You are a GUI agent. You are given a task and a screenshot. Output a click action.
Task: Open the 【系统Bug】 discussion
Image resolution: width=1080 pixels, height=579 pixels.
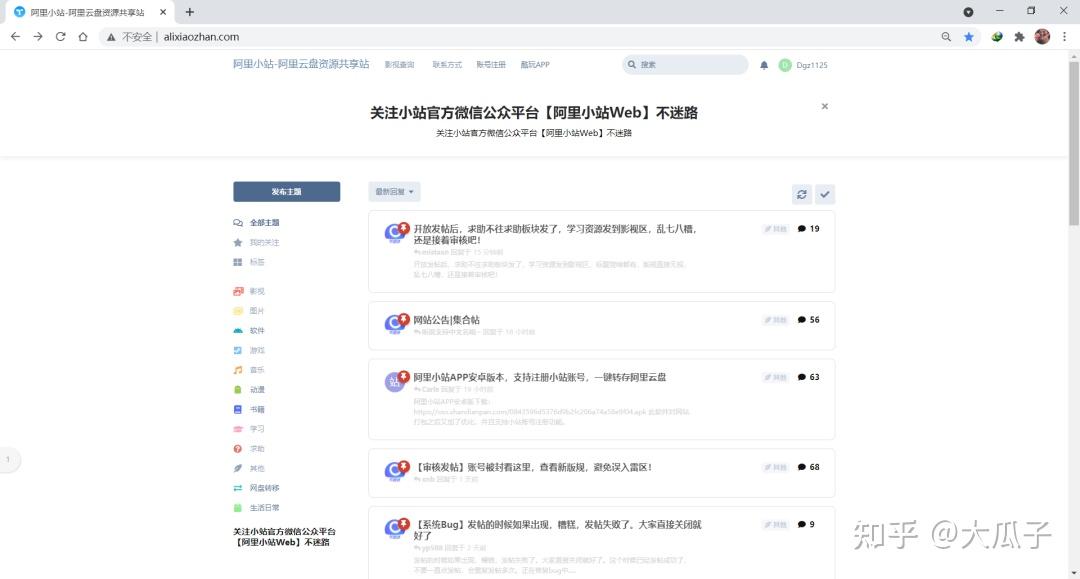coord(557,529)
